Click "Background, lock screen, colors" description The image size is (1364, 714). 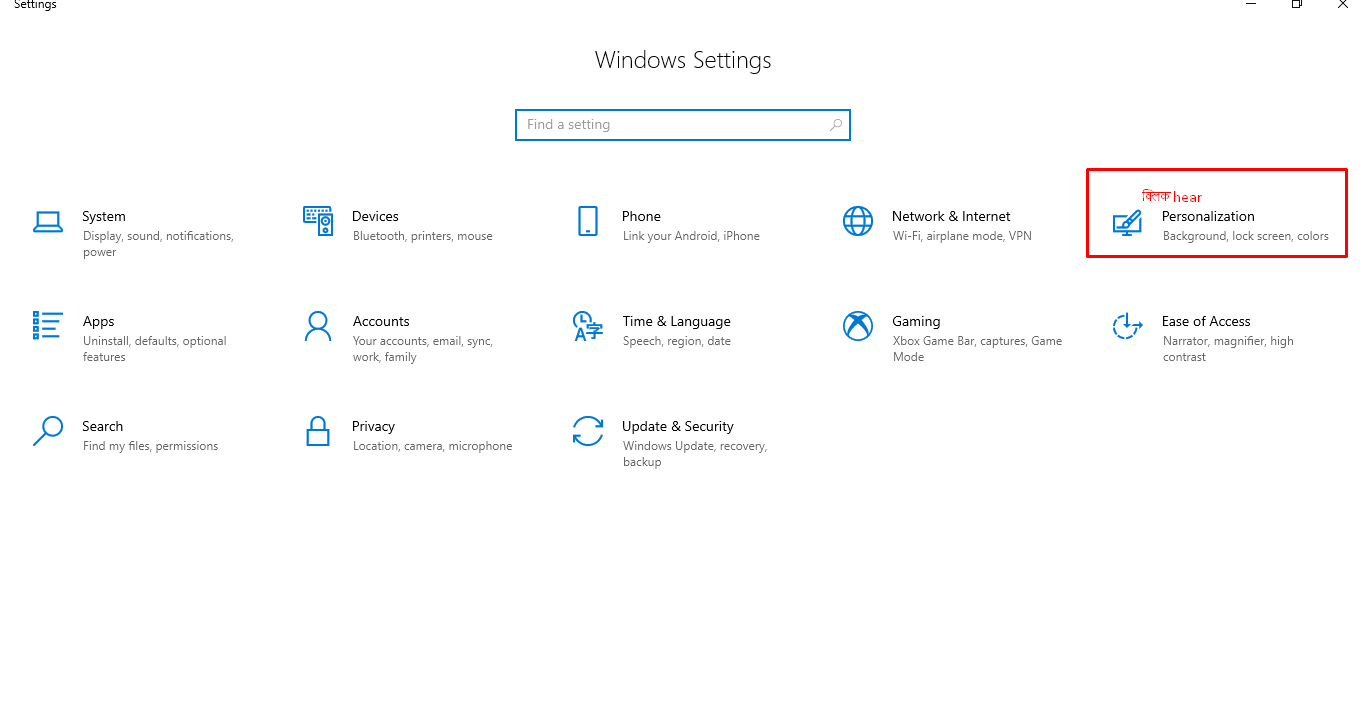coord(1246,236)
